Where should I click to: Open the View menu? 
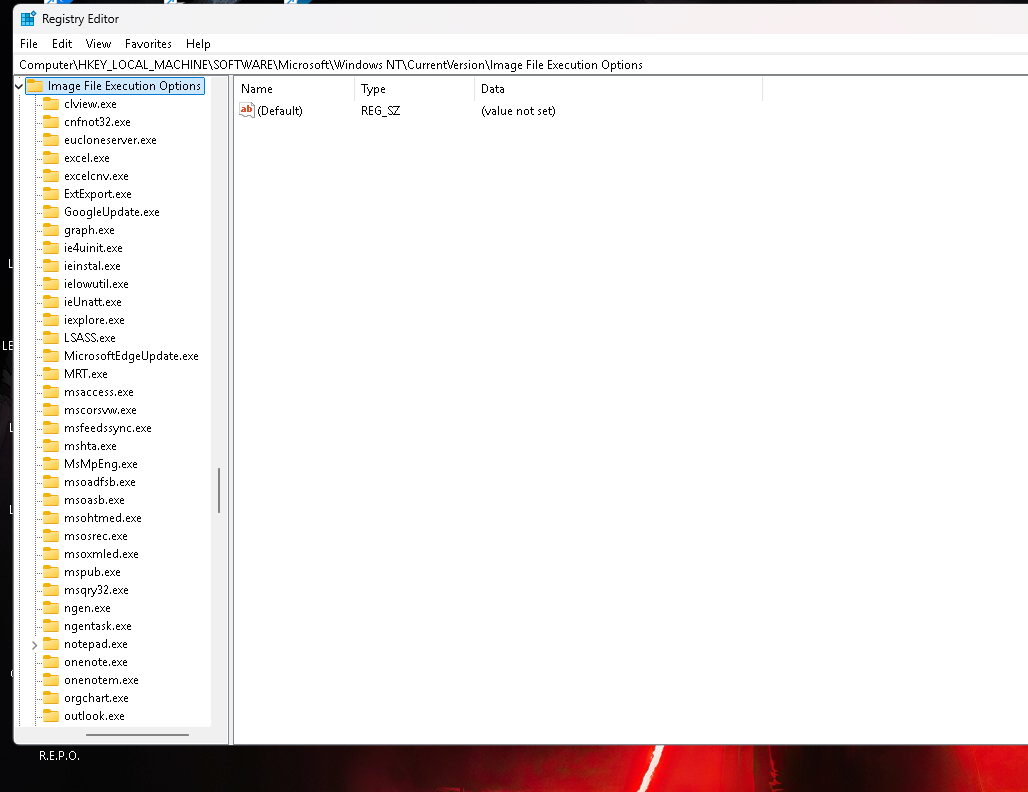[97, 43]
